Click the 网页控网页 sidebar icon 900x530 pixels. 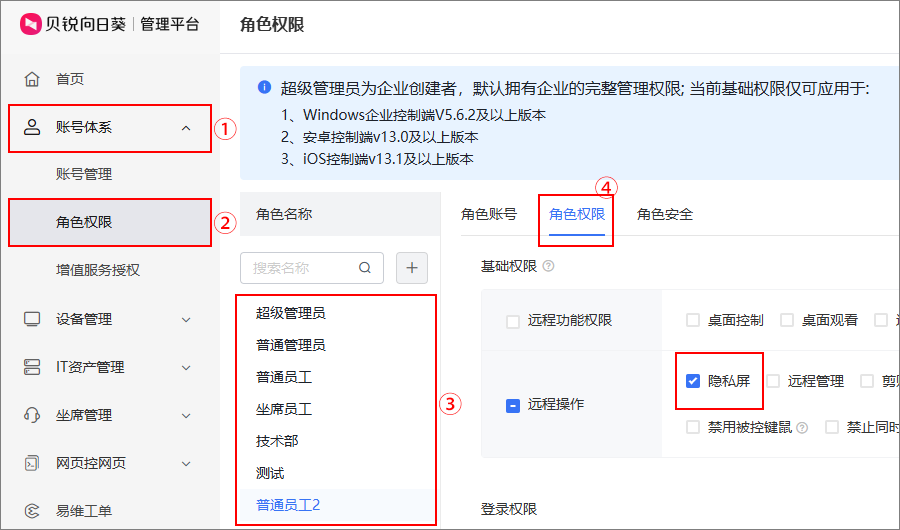(x=32, y=463)
